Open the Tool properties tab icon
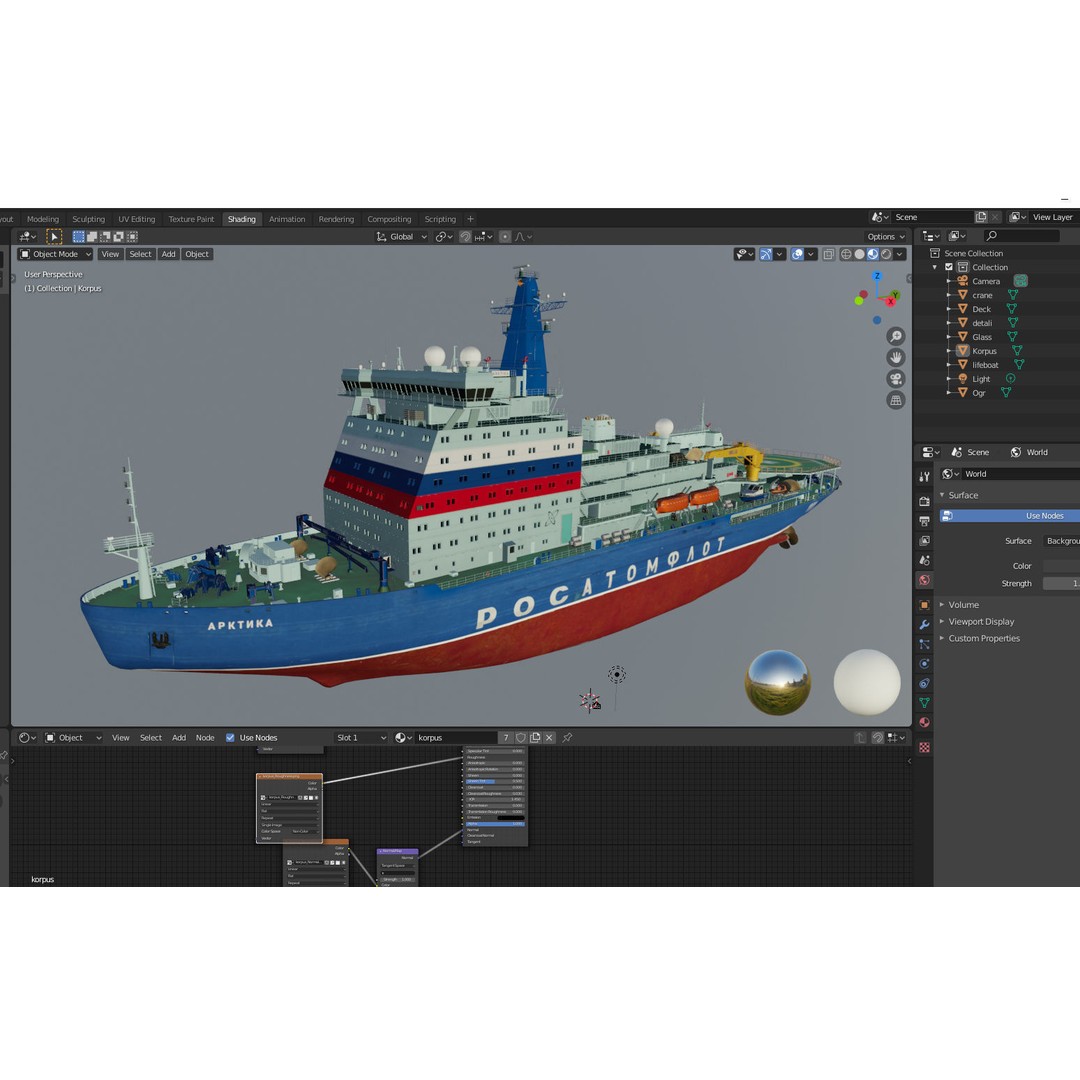 pos(924,477)
